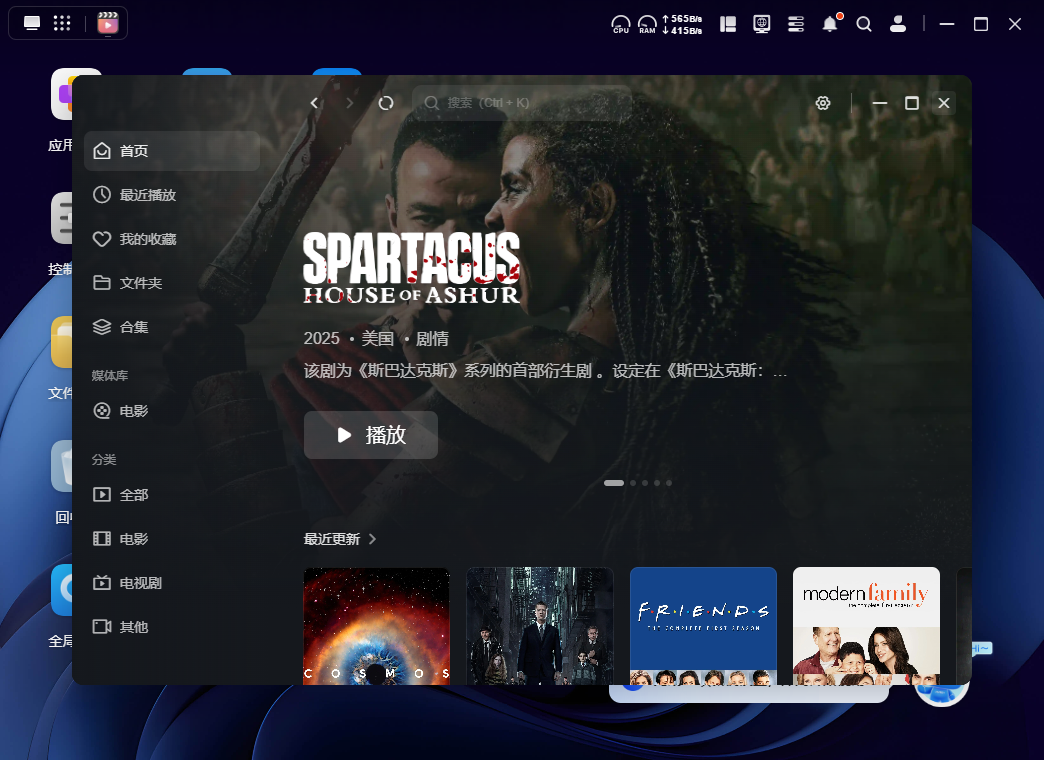Image resolution: width=1044 pixels, height=760 pixels.
Task: Select the first carousel indicator
Action: coord(614,483)
